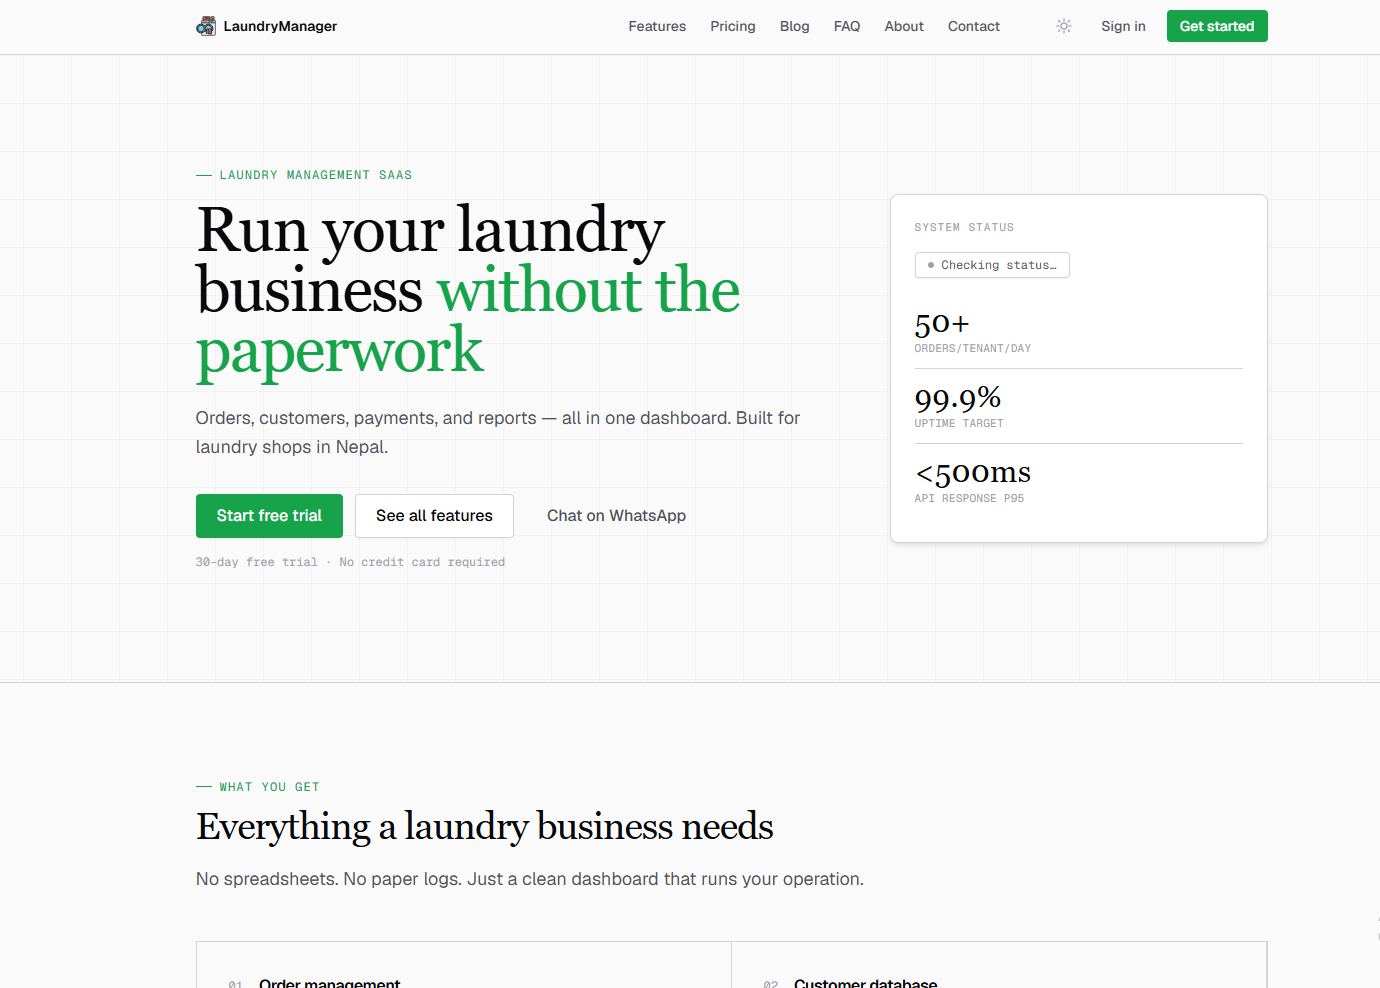
Task: Click Chat on WhatsApp link
Action: pos(616,516)
